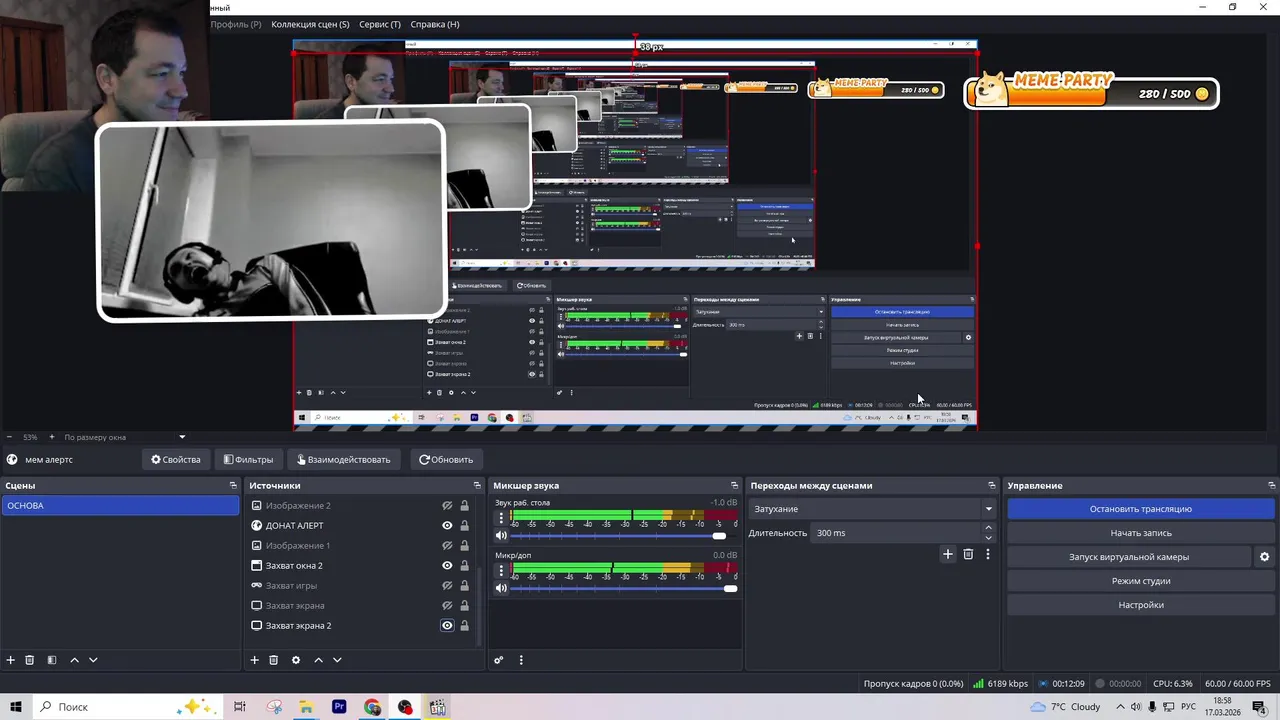This screenshot has width=1280, height=720.
Task: Move selected source up in Источники
Action: click(x=318, y=660)
